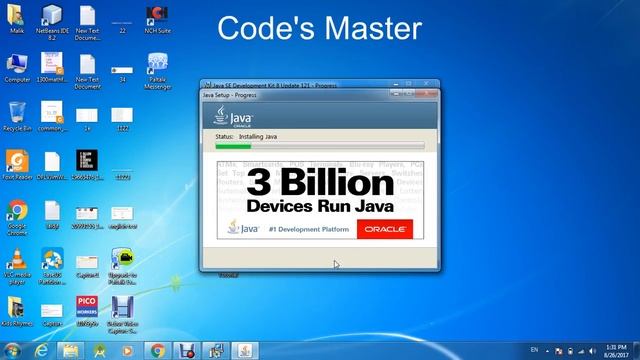Click the #1 Development Platform text
Viewport: 640px width, 360px height.
[309, 229]
